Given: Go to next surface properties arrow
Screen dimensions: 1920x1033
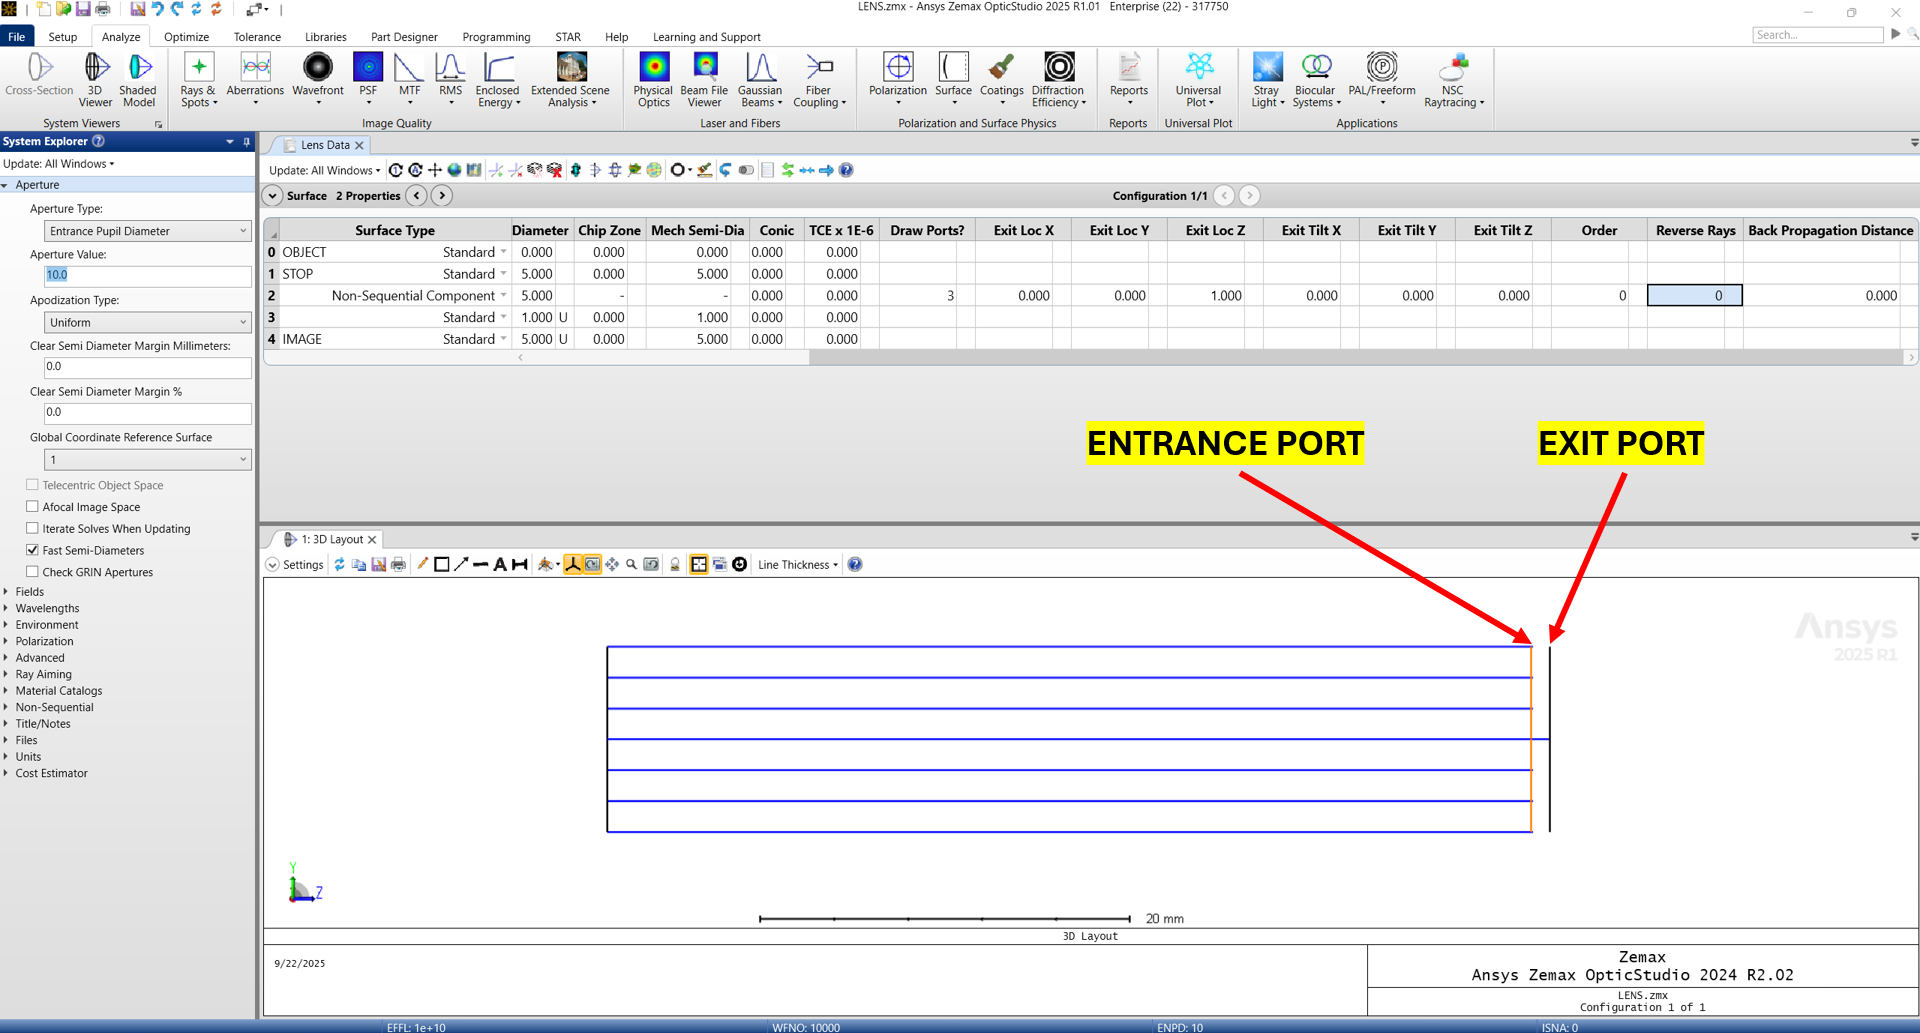Looking at the screenshot, I should point(442,196).
